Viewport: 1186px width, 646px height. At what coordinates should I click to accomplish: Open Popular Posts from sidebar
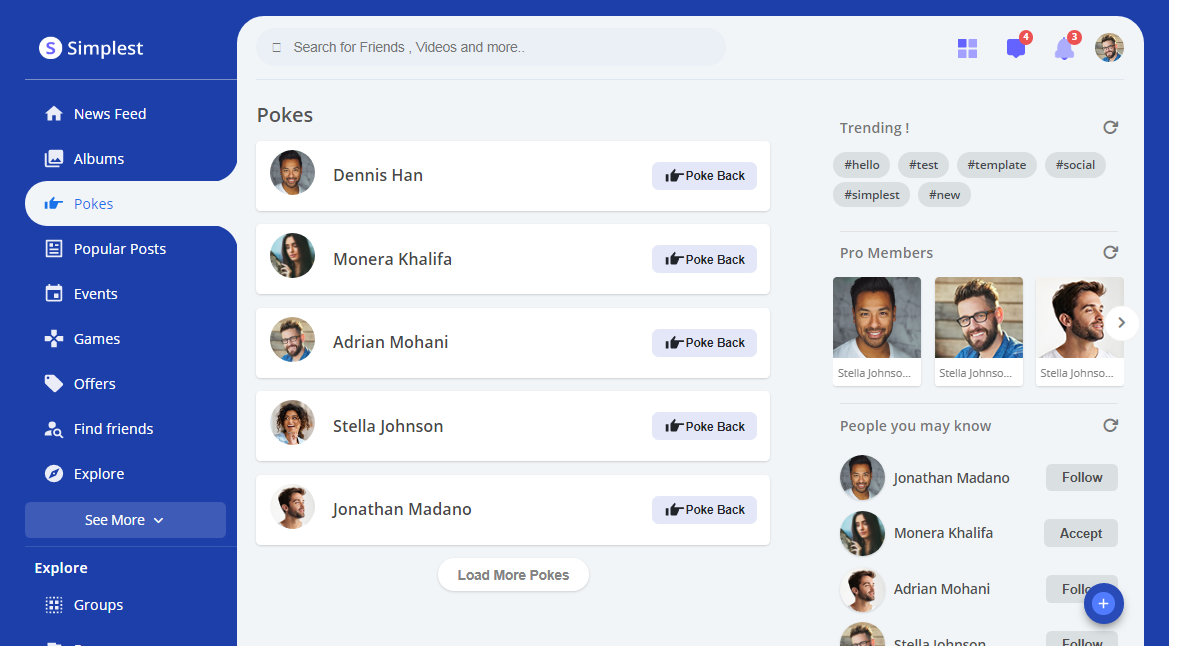pyautogui.click(x=119, y=249)
